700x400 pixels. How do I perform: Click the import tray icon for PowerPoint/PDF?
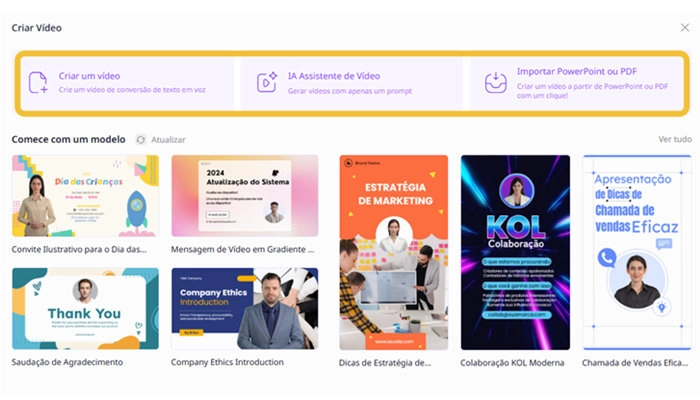(496, 83)
